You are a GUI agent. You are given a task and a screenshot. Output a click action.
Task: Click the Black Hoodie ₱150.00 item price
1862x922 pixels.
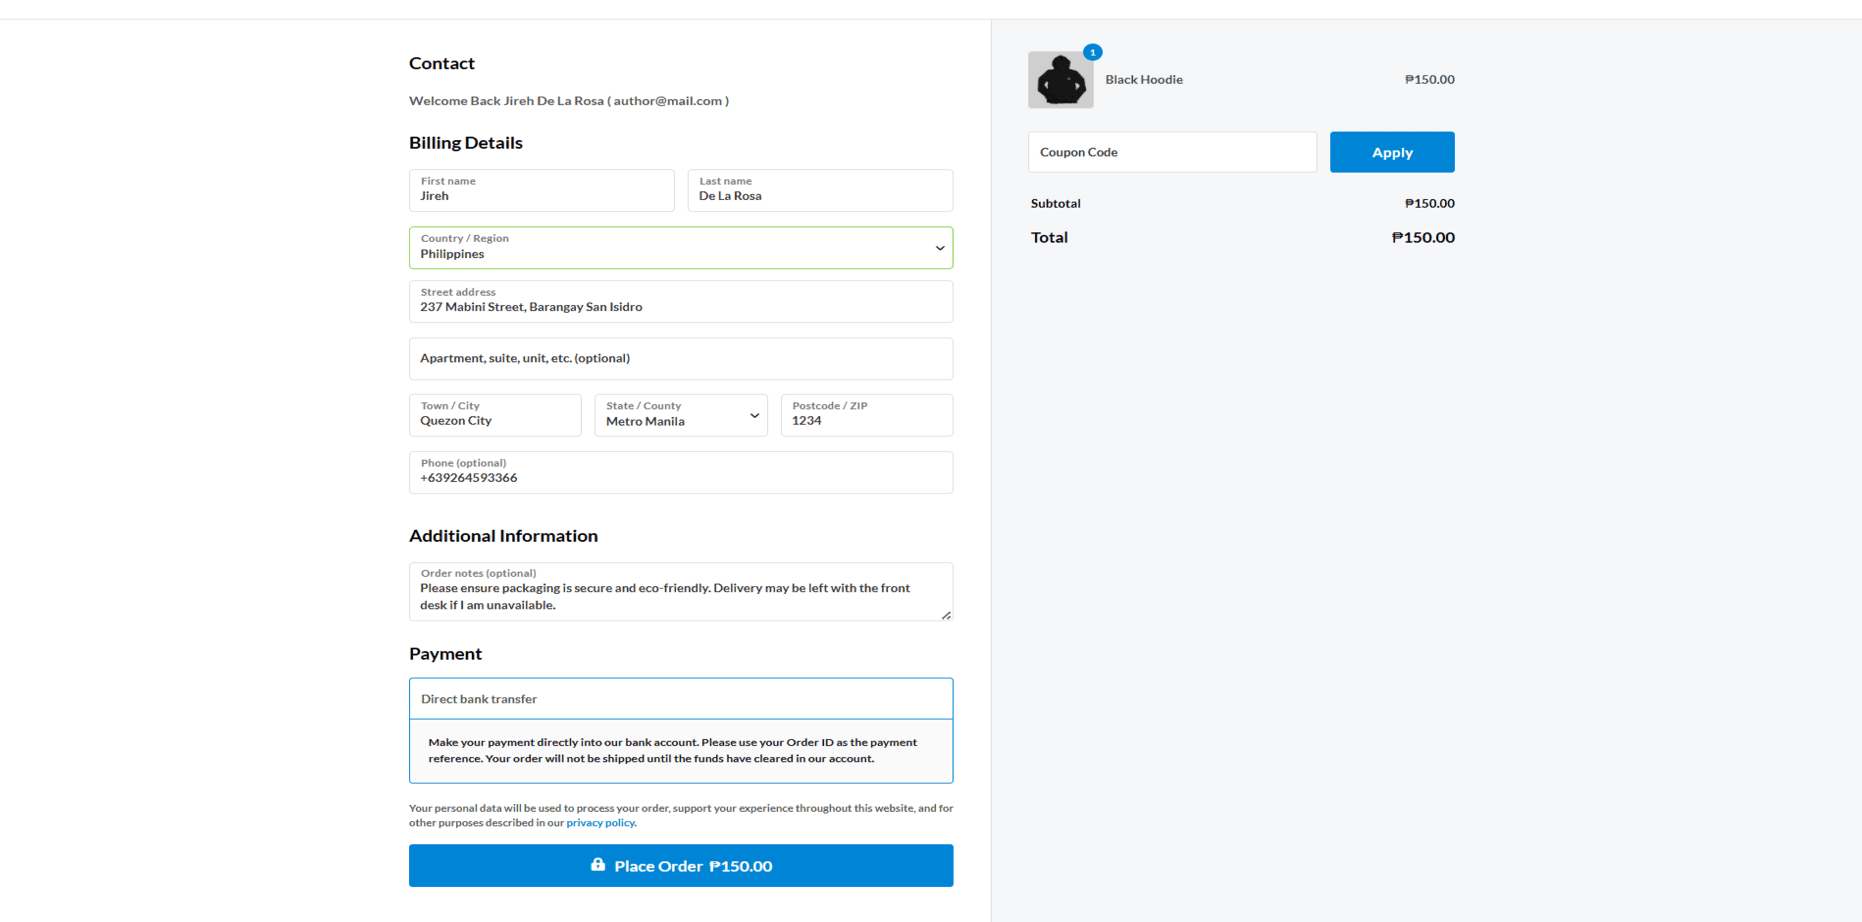click(x=1429, y=80)
